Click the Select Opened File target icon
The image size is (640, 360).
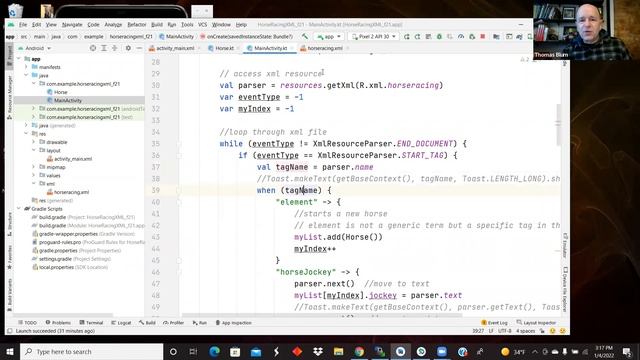click(x=93, y=48)
